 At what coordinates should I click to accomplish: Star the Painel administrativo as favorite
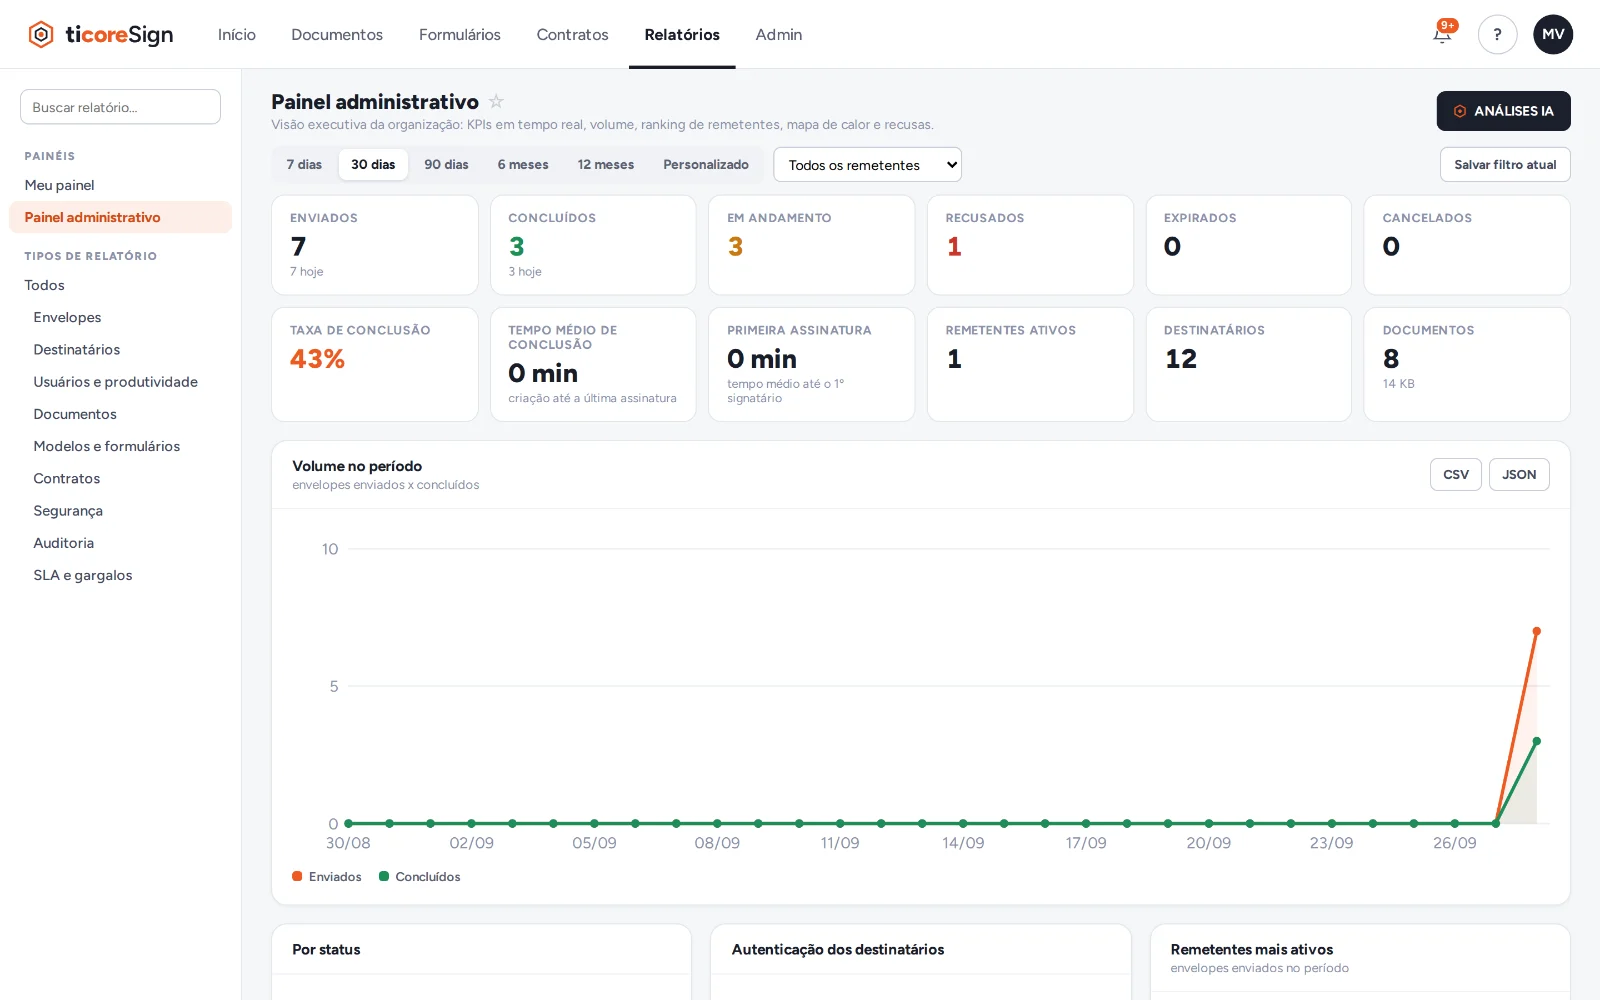(496, 101)
